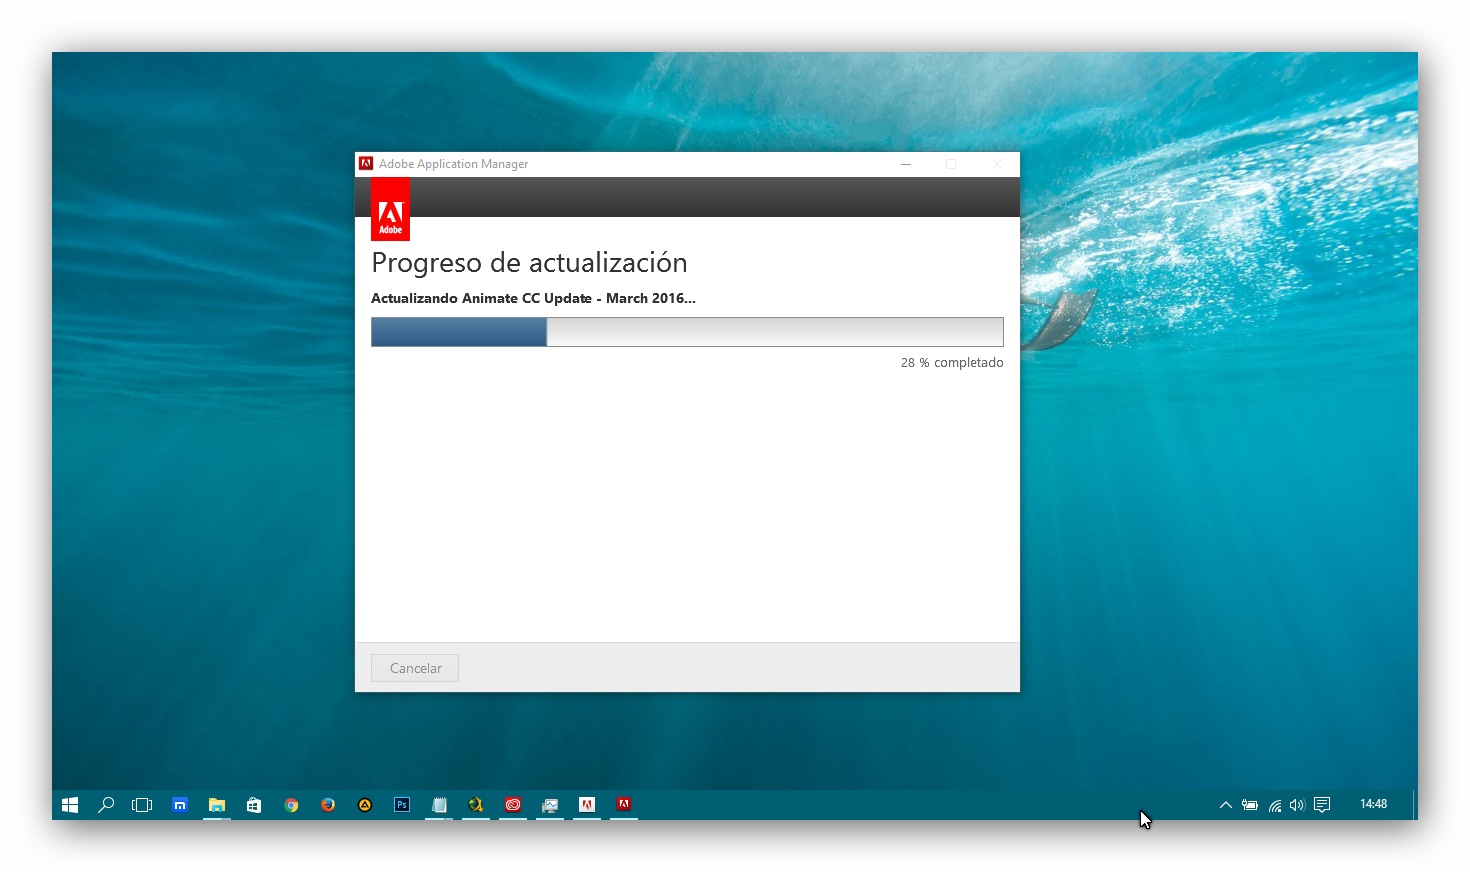
Task: Open the Notepad taskbar icon
Action: tap(439, 805)
